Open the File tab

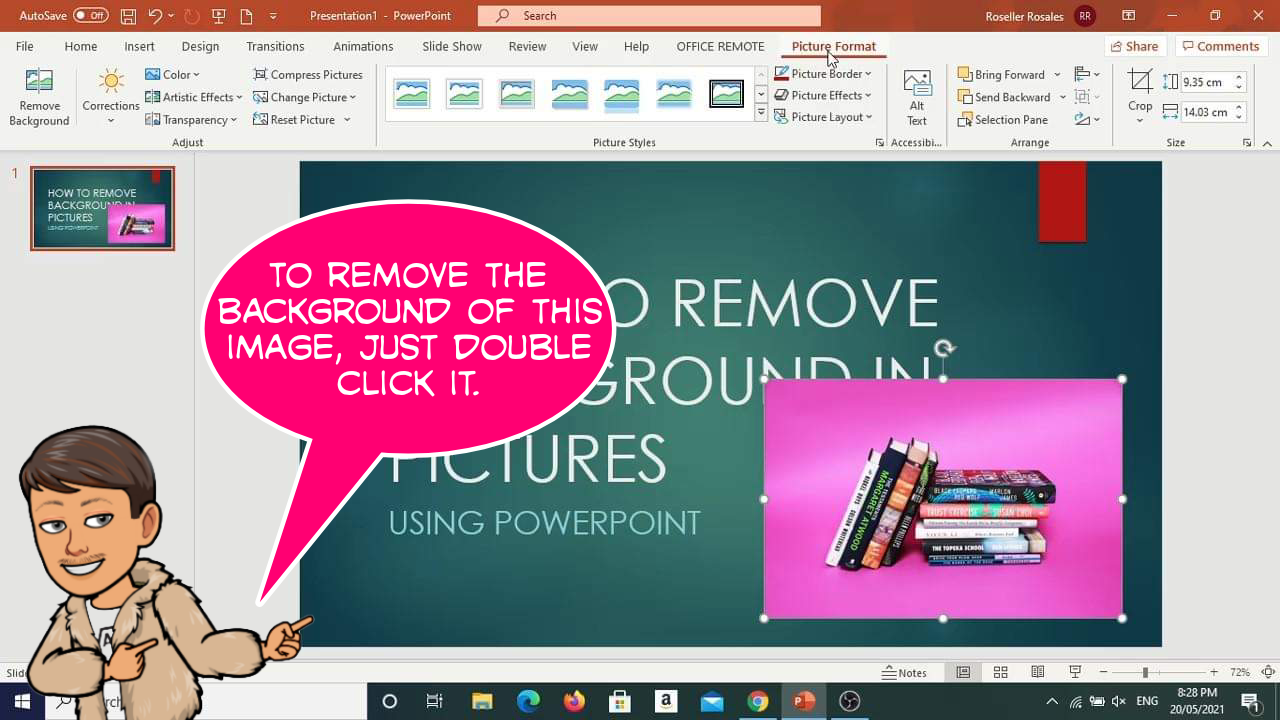(24, 46)
